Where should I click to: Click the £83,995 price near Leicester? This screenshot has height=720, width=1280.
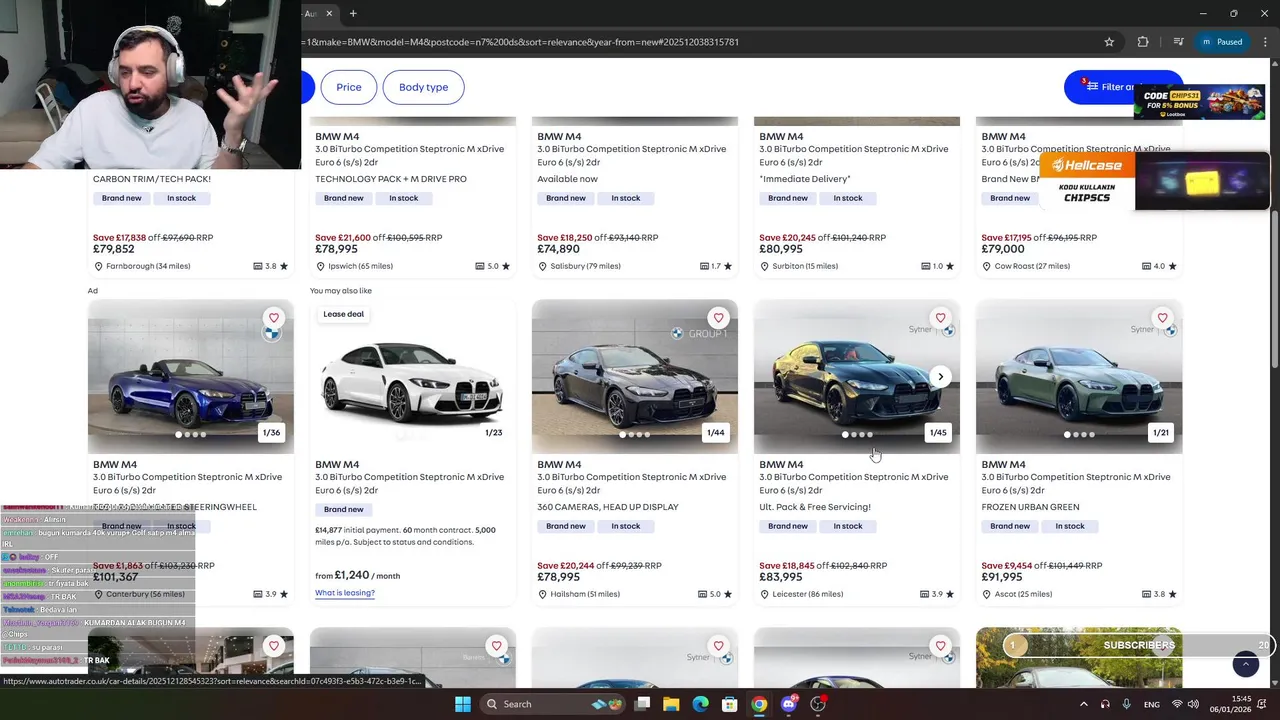tap(781, 577)
